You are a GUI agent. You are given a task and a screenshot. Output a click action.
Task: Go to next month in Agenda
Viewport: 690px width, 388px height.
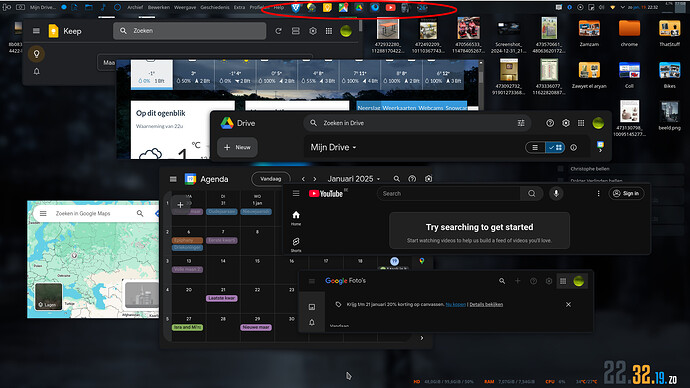click(315, 179)
